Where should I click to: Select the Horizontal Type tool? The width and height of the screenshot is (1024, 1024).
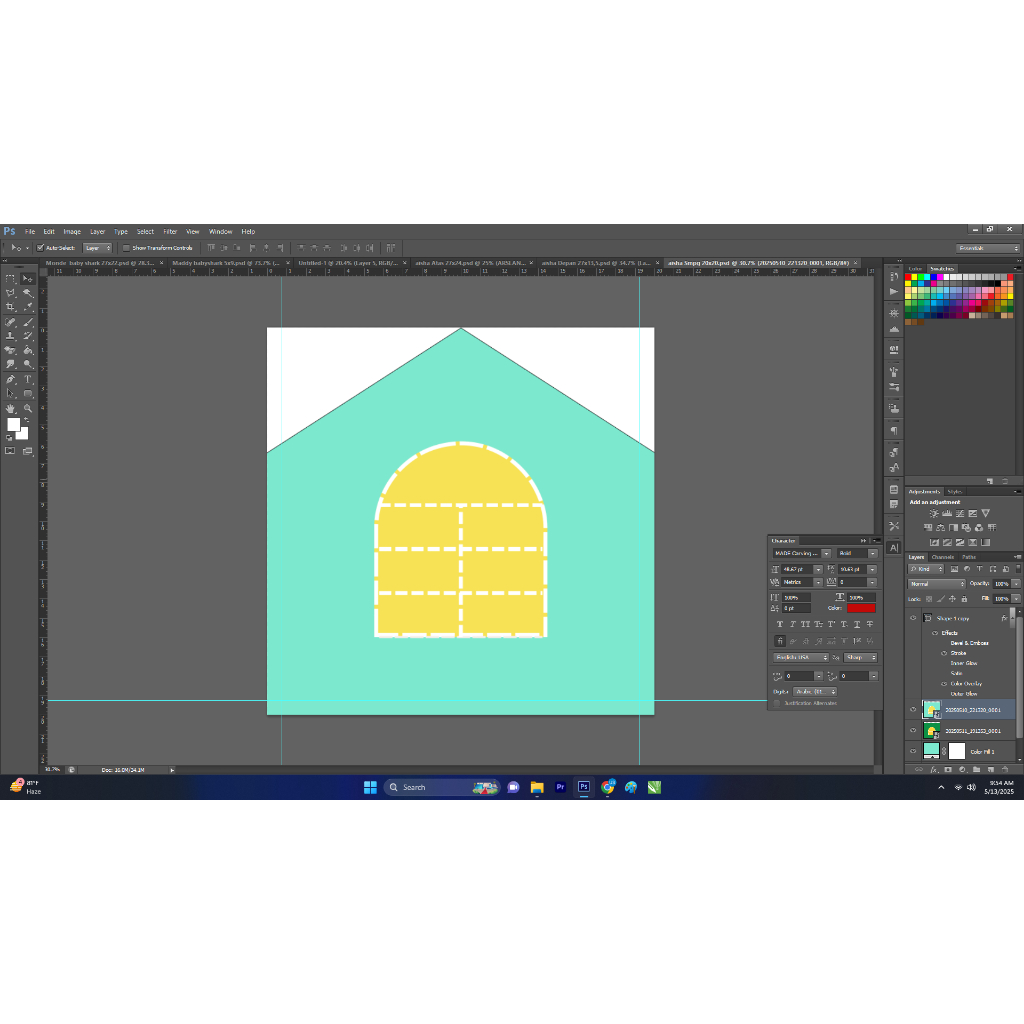click(28, 379)
